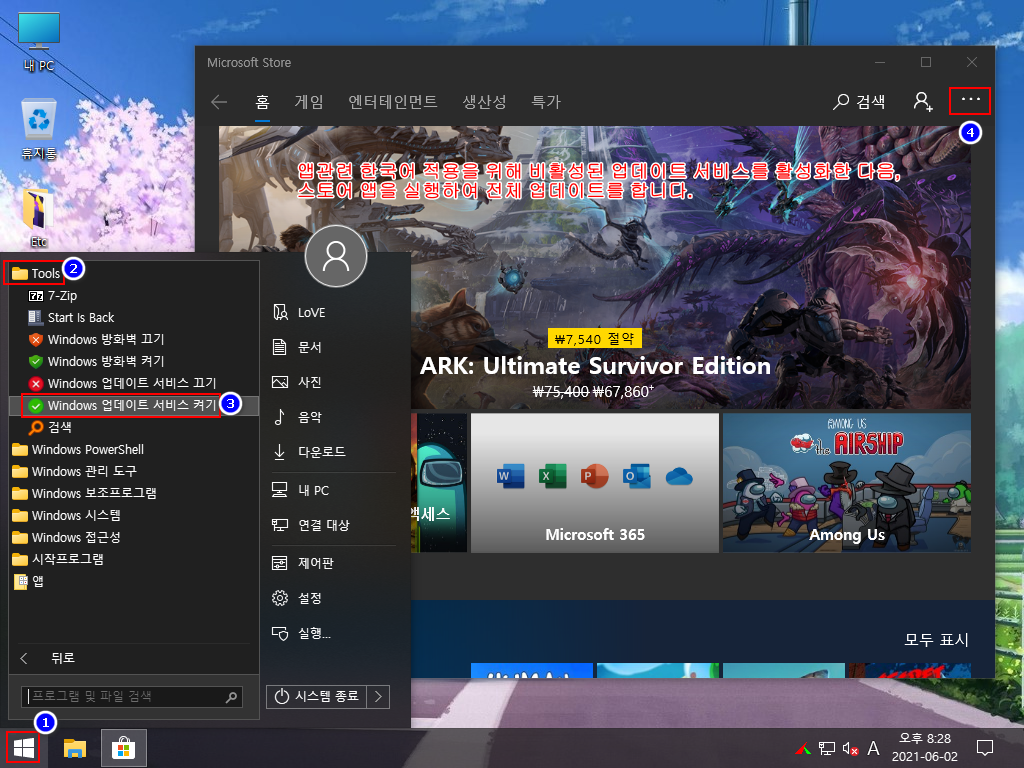Click the Start menu search magnifier icon
This screenshot has height=768, width=1024.
(231, 697)
